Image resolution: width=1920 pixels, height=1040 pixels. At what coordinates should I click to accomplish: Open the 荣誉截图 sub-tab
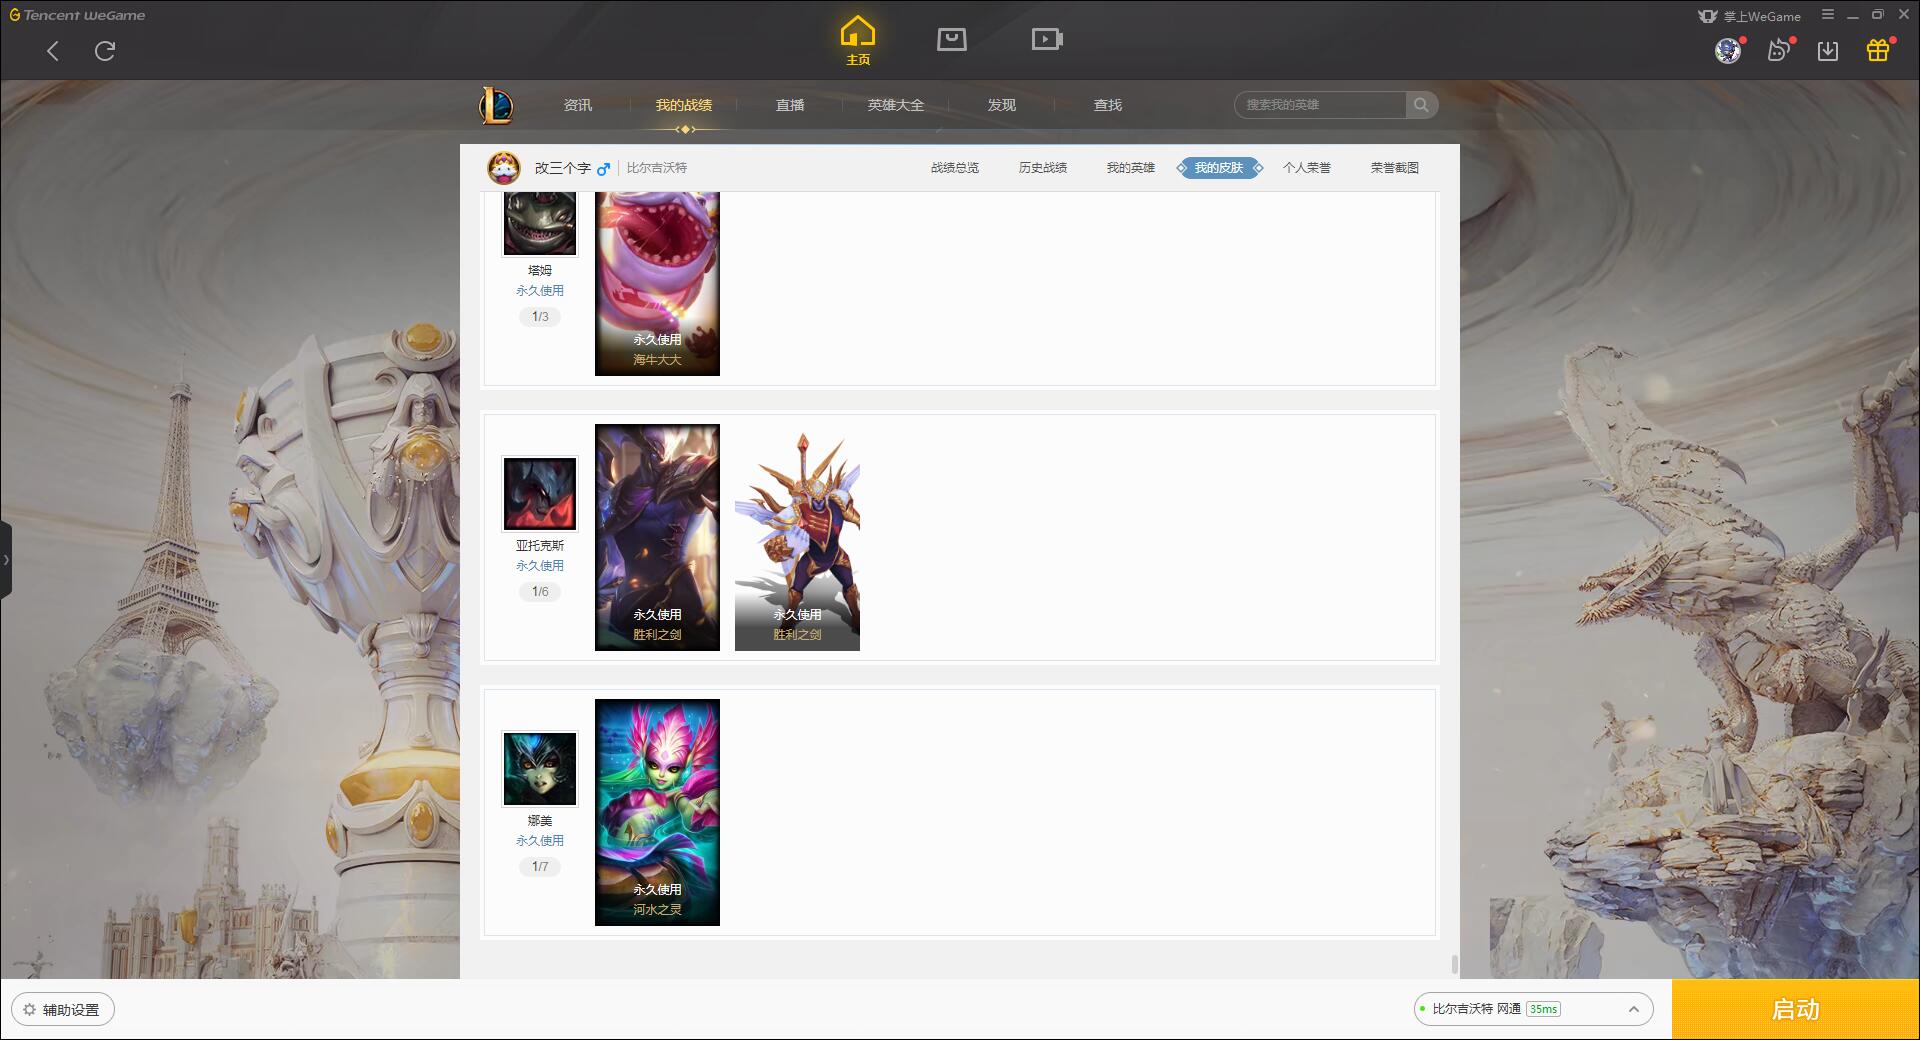[1395, 168]
